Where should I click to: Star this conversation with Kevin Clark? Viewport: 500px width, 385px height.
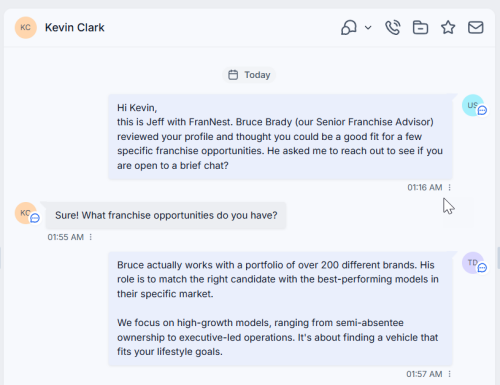(x=448, y=27)
